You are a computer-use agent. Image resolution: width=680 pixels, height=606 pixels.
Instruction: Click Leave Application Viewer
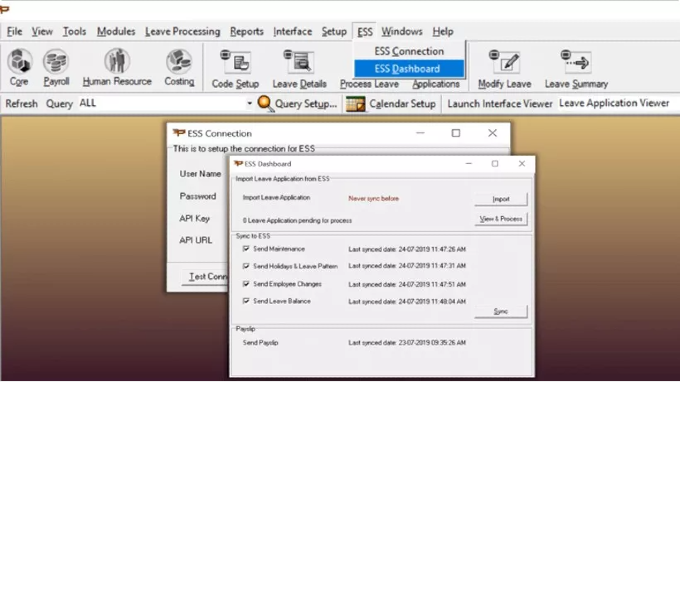[614, 103]
